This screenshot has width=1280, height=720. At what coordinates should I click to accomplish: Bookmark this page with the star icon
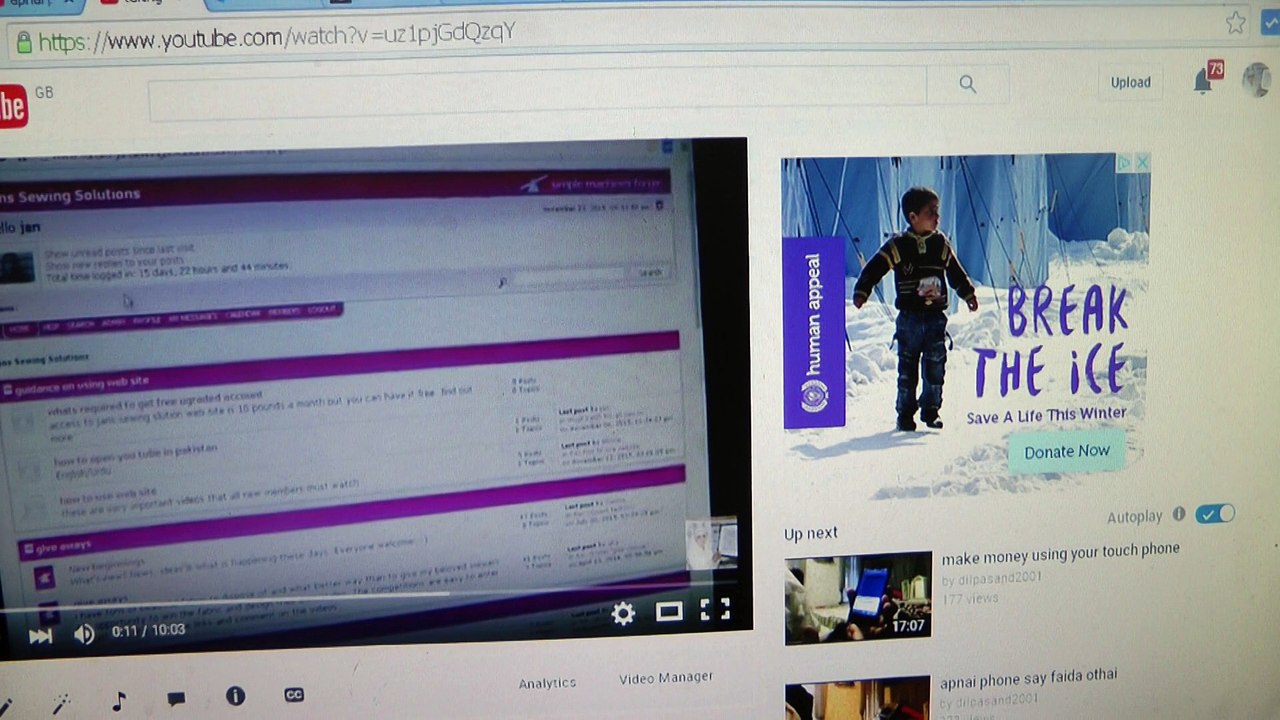click(x=1236, y=22)
